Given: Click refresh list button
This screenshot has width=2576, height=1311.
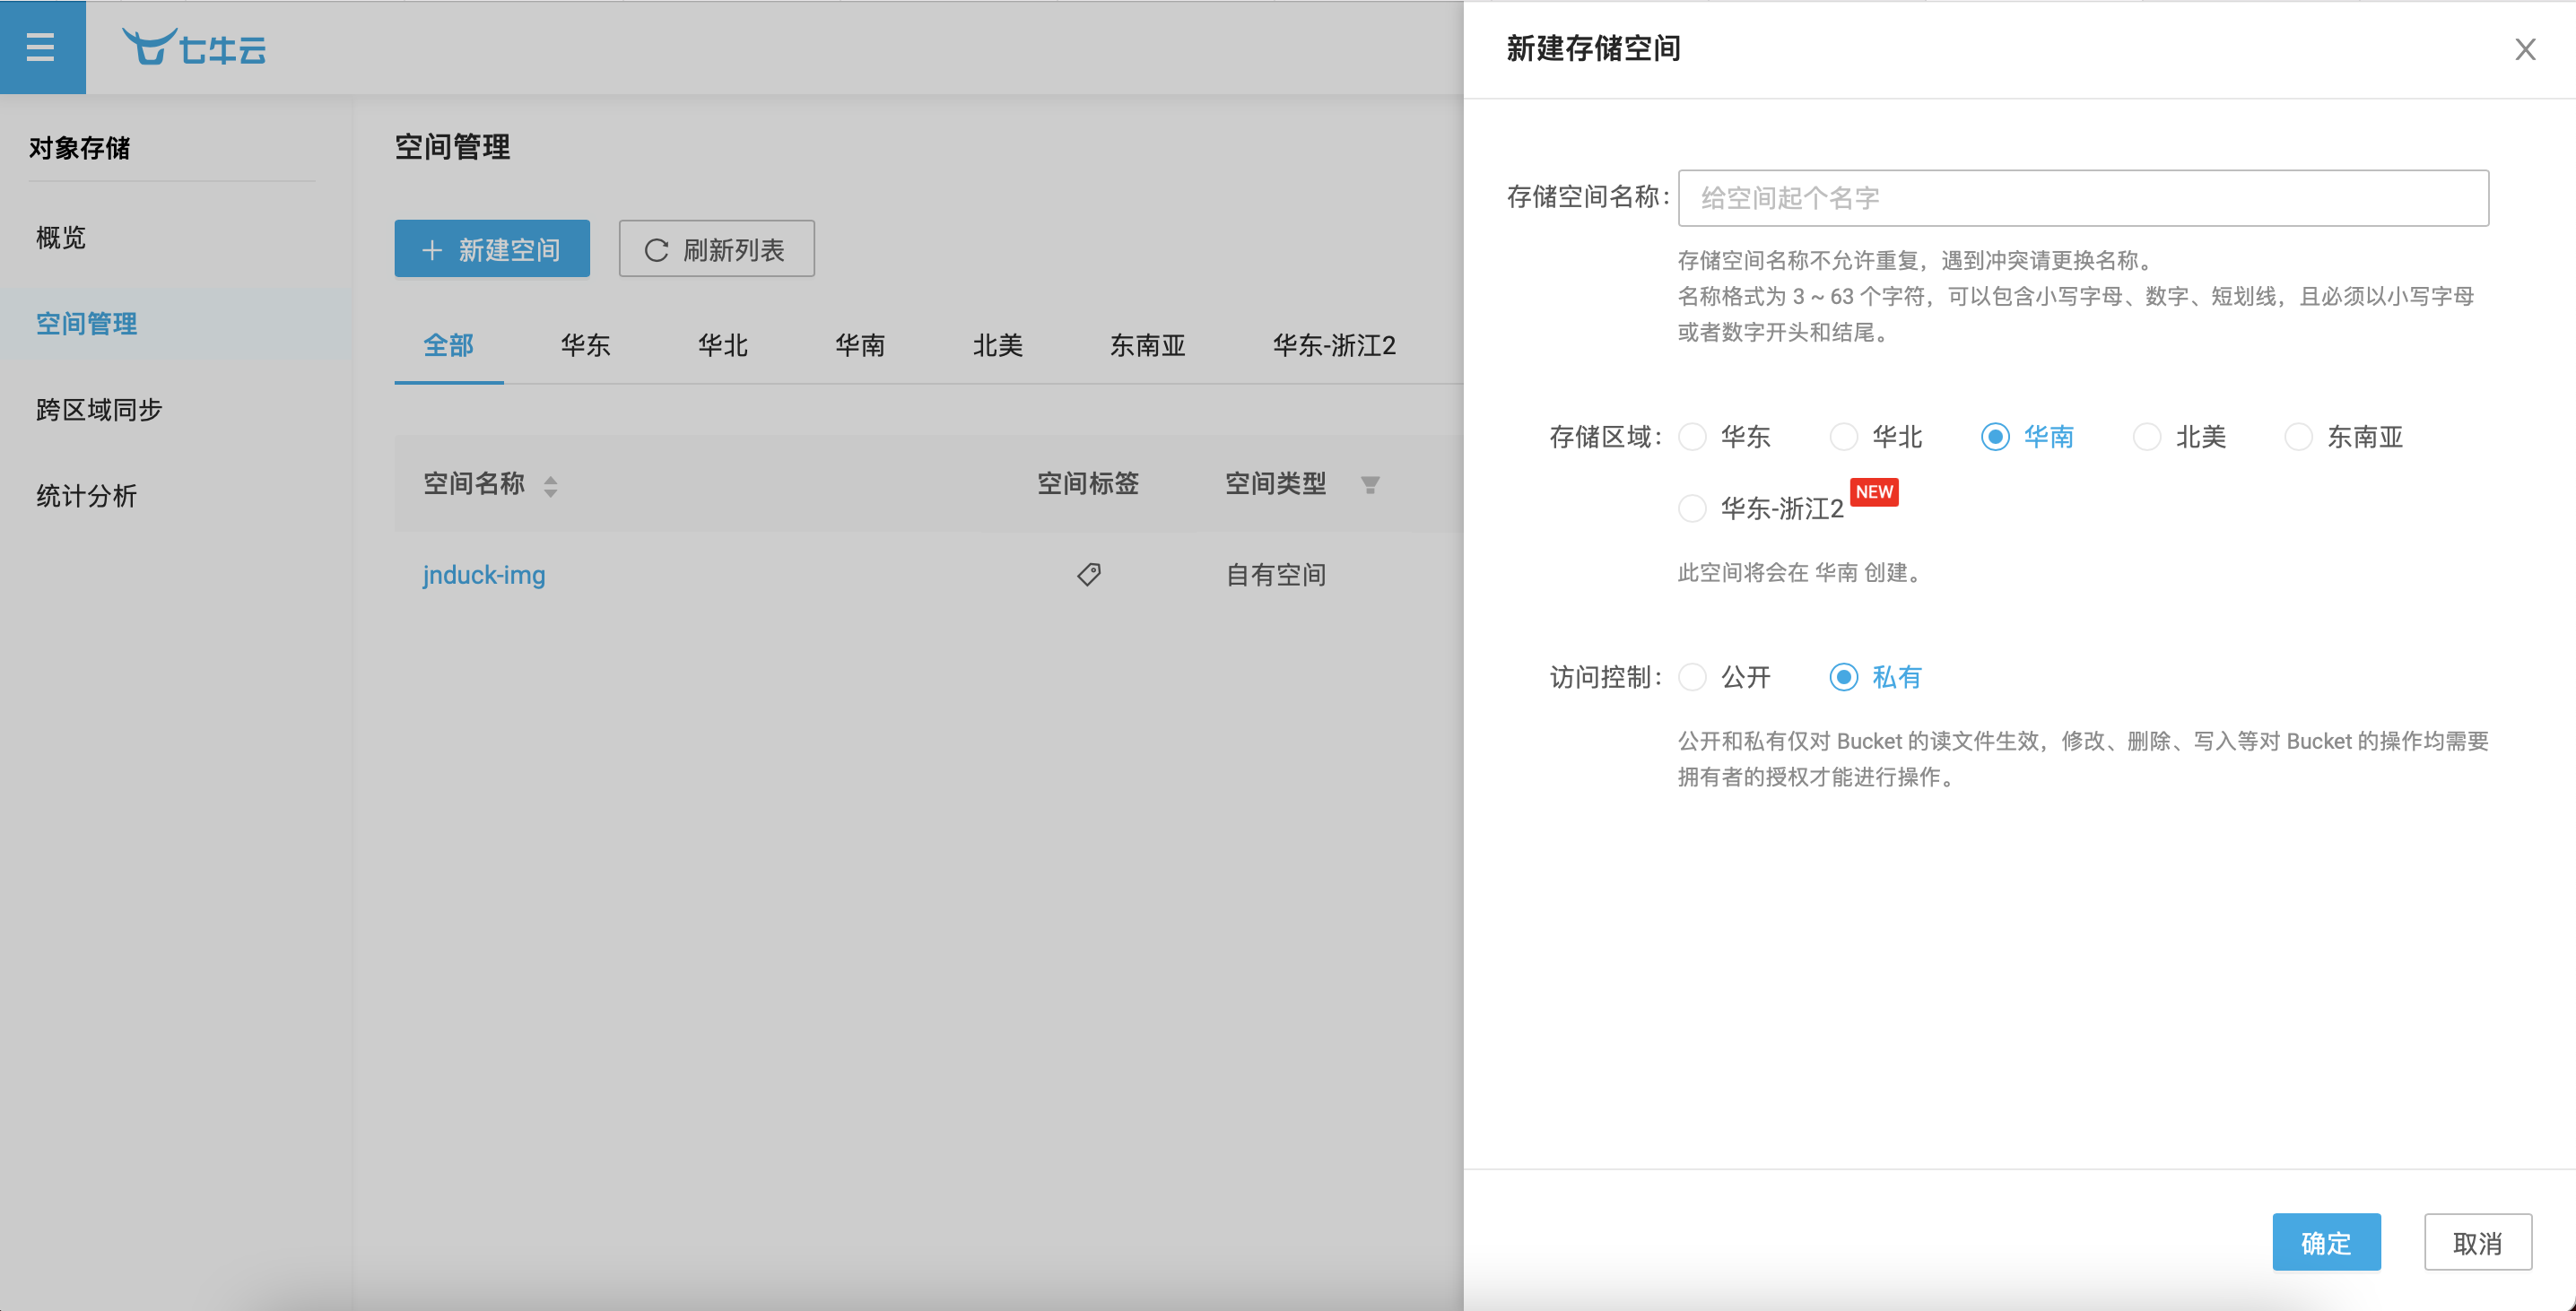Looking at the screenshot, I should (x=716, y=249).
